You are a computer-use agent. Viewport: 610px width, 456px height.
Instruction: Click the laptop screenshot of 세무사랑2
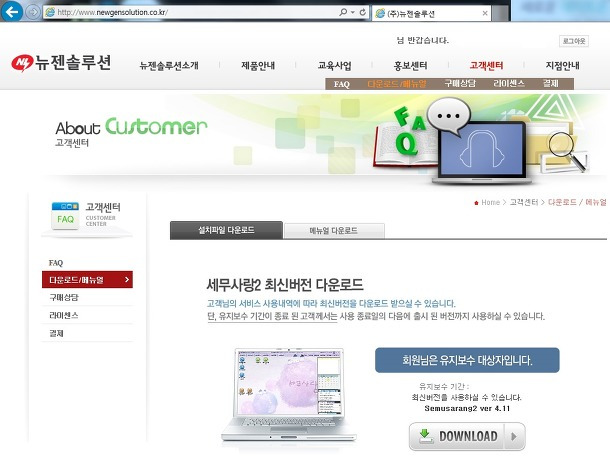click(289, 395)
